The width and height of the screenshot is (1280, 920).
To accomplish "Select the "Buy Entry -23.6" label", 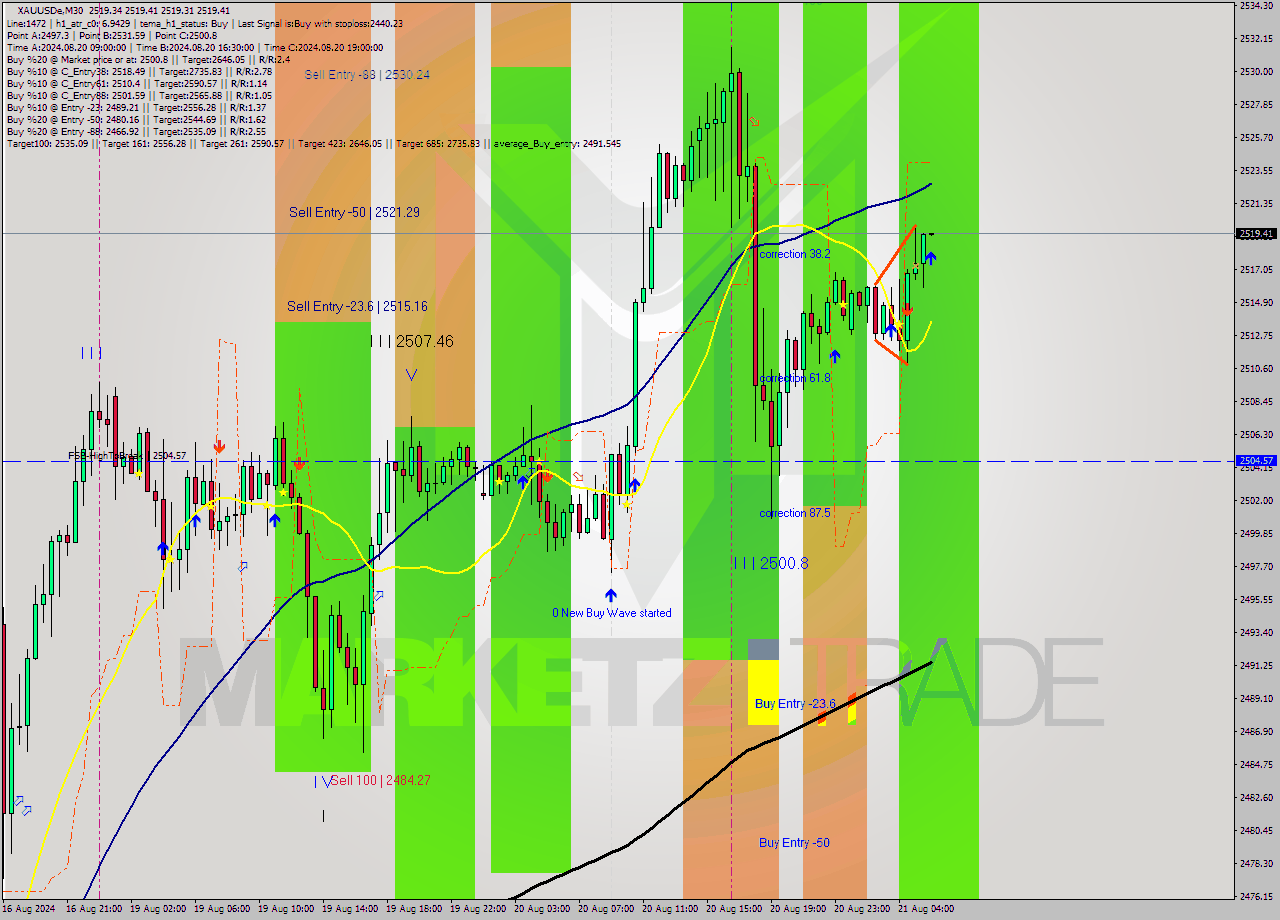I will tap(795, 704).
